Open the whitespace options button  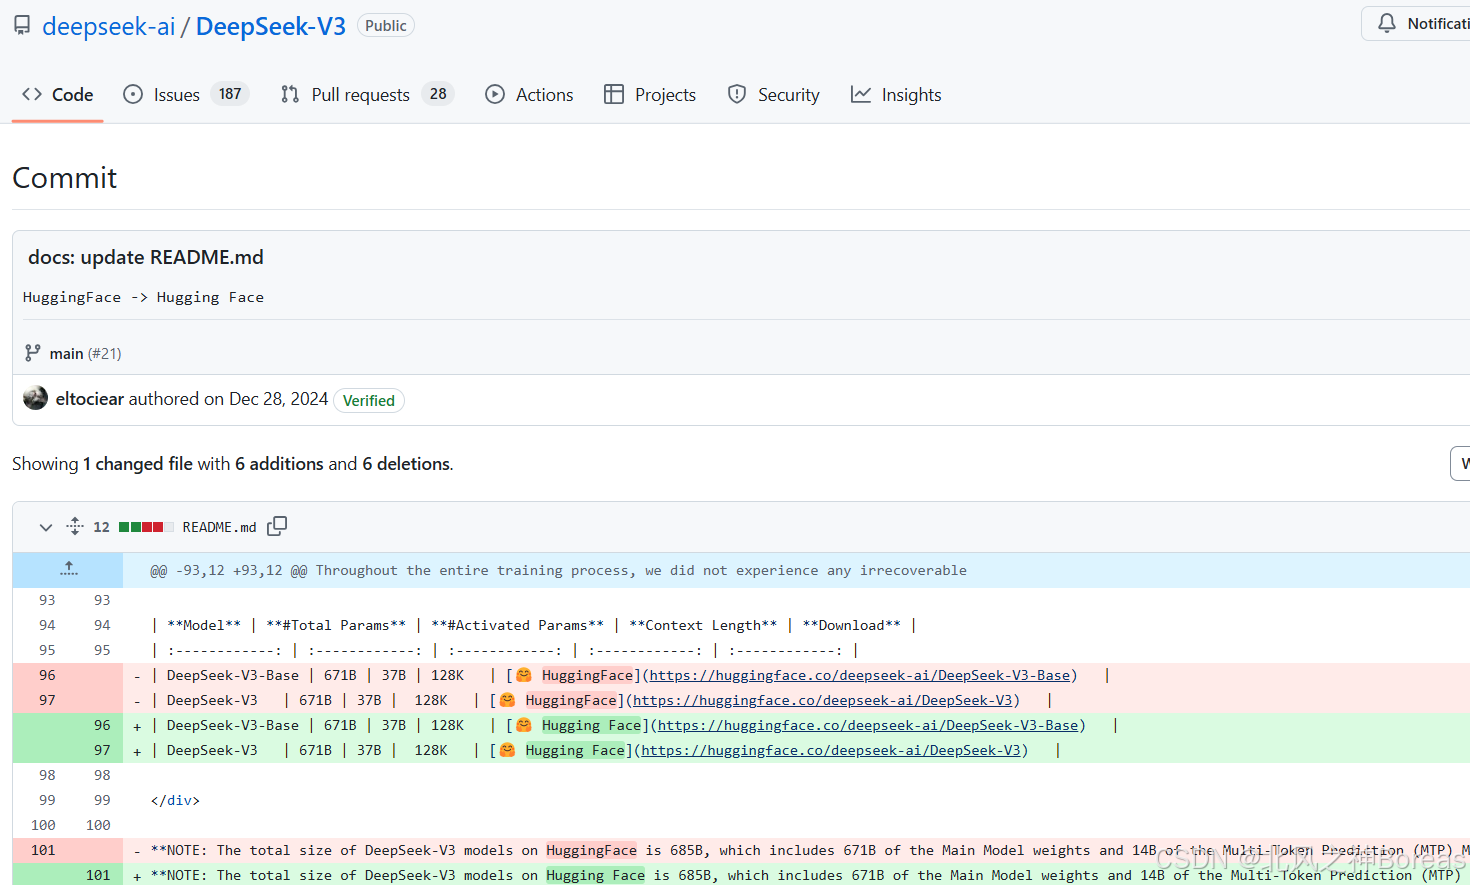coord(1461,463)
